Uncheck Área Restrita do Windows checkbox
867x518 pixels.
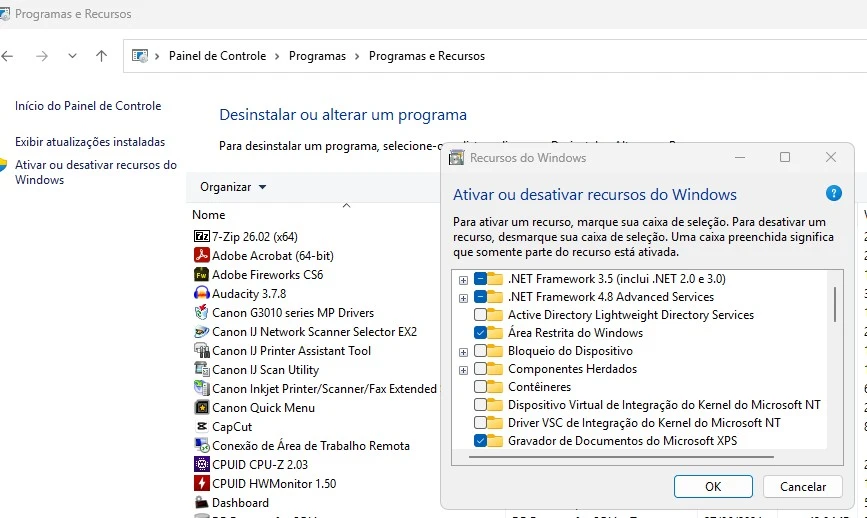point(480,333)
